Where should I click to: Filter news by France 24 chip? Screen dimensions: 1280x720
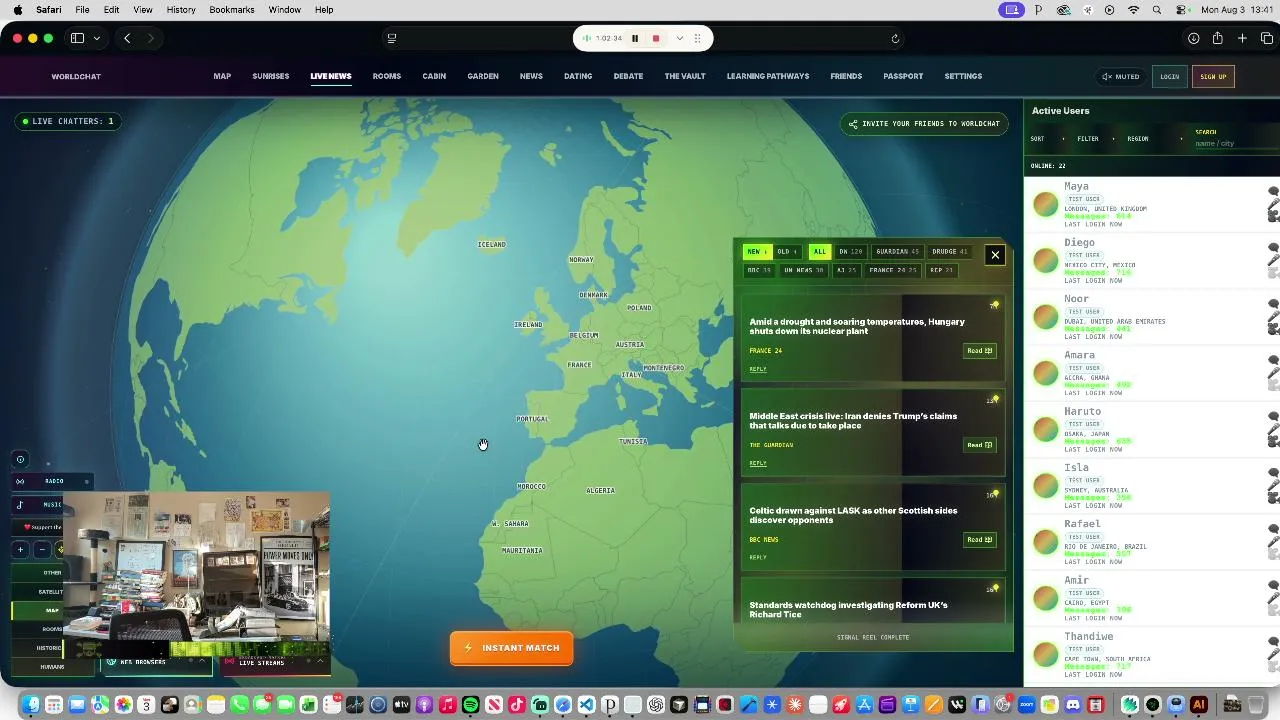(x=893, y=270)
